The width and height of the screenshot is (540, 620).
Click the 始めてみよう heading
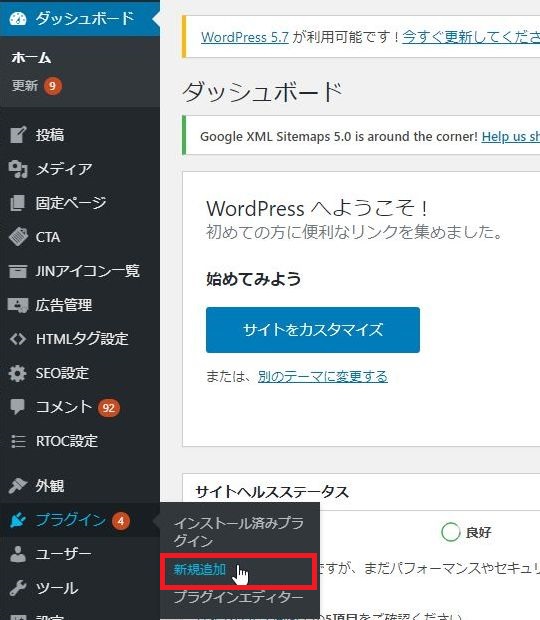[253, 279]
